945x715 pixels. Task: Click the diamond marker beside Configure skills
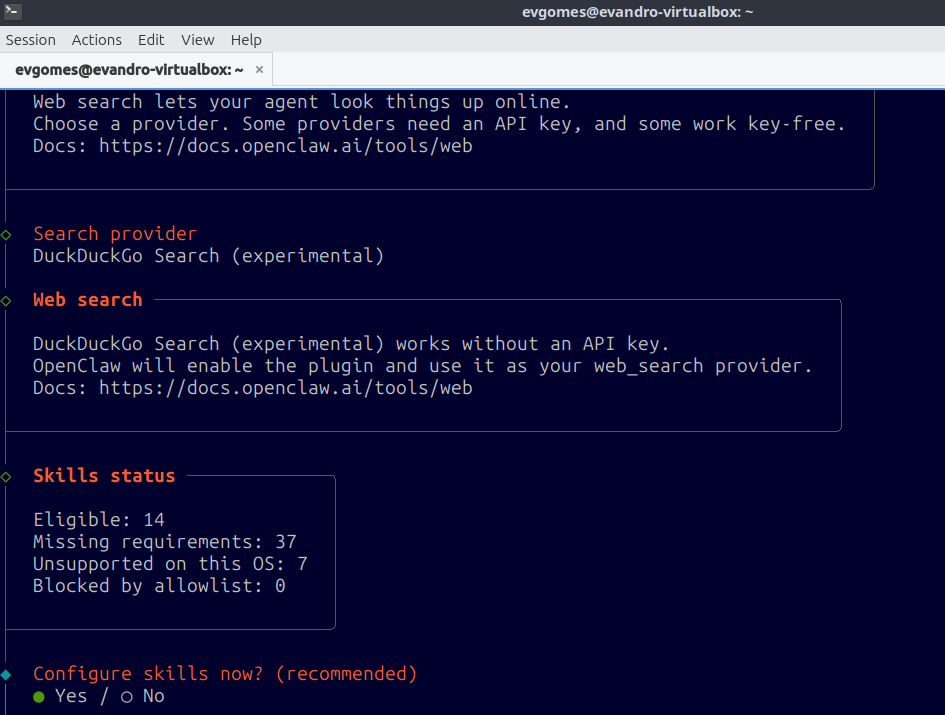[x=6, y=675]
